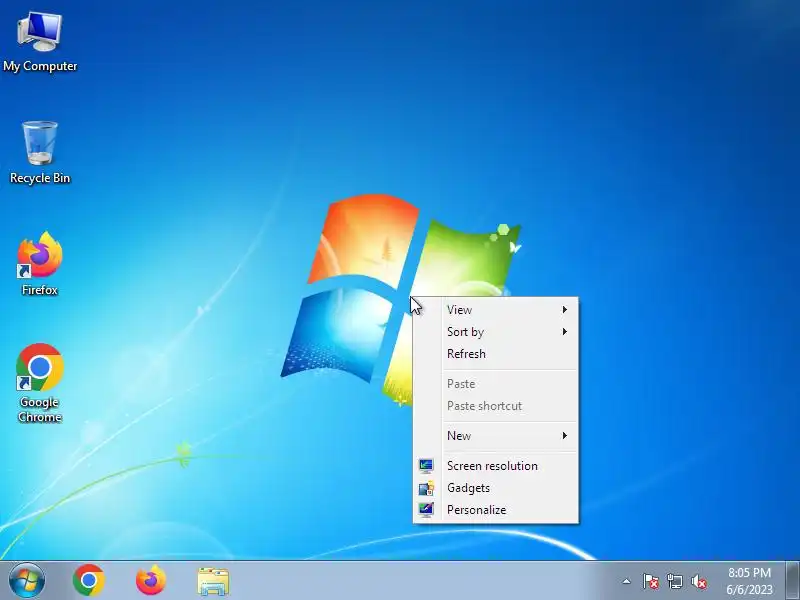Click the arrow beside Sort by

pos(565,332)
